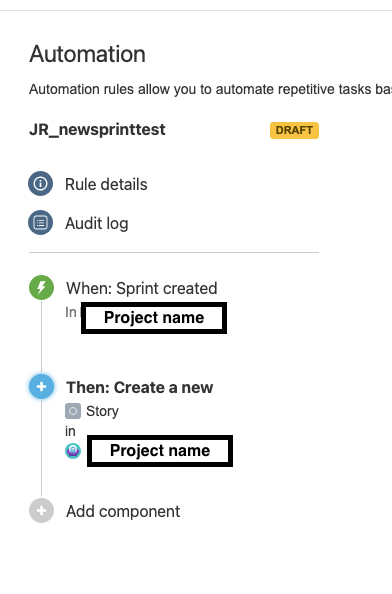Click the JR_newsprinttest rule name
The height and width of the screenshot is (594, 392).
(97, 130)
